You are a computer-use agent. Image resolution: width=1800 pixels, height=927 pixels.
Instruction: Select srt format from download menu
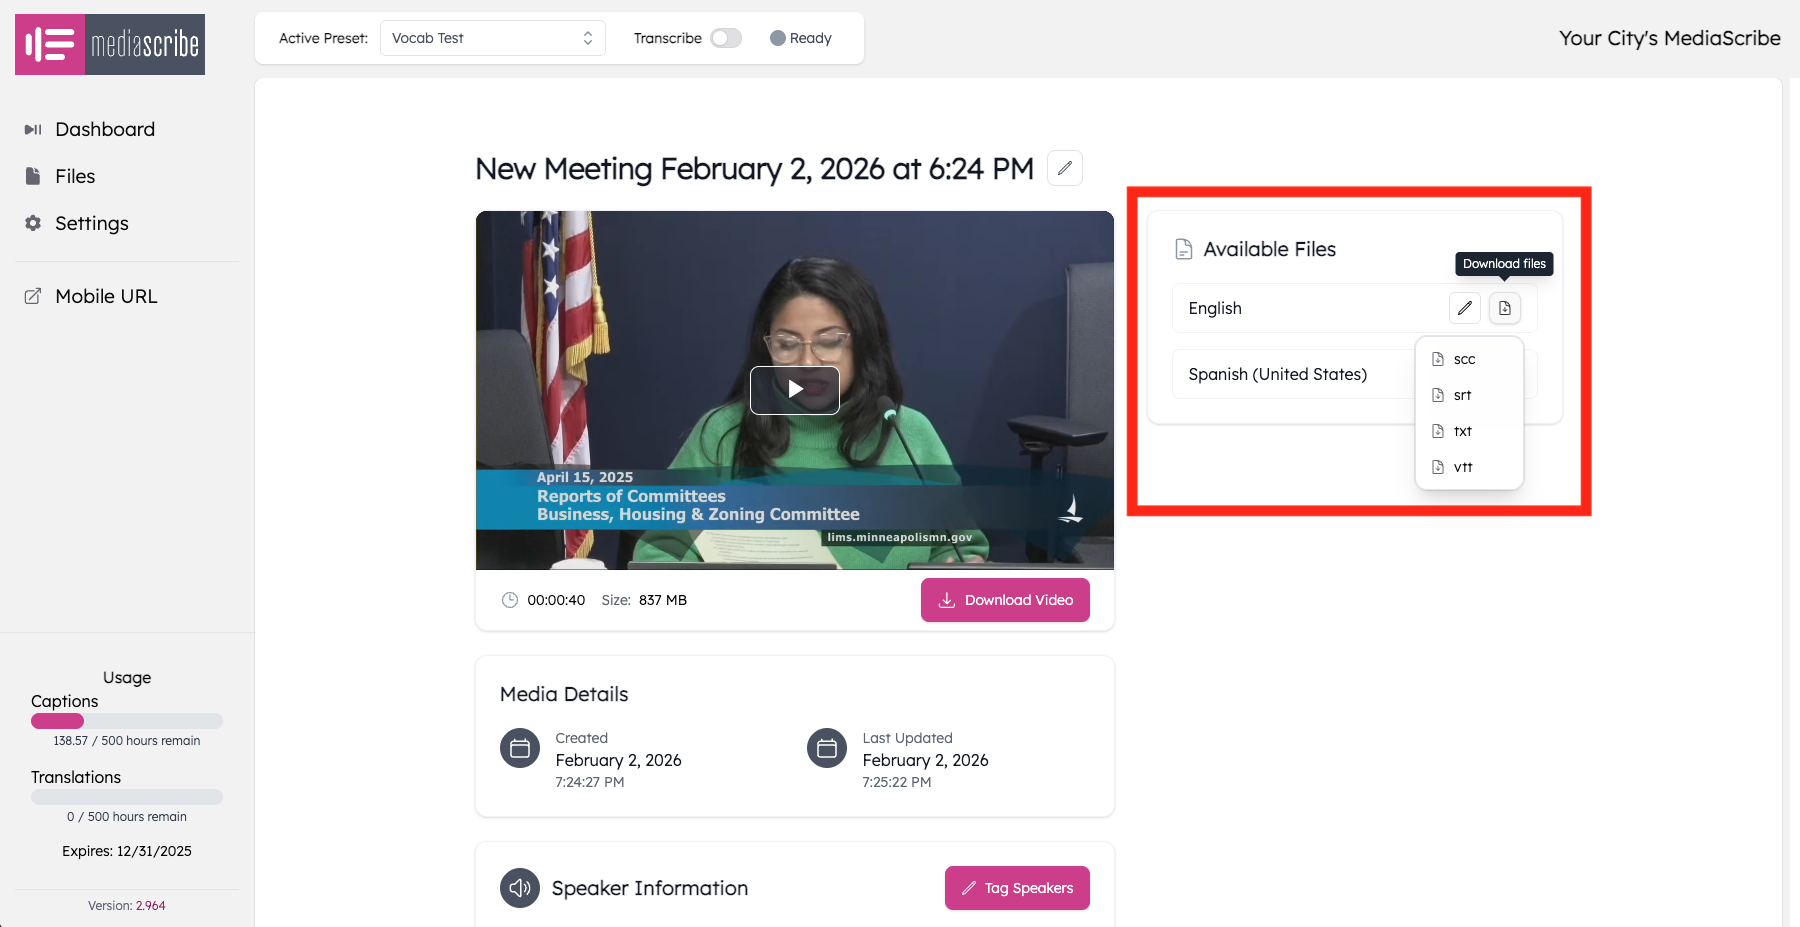(x=1462, y=395)
